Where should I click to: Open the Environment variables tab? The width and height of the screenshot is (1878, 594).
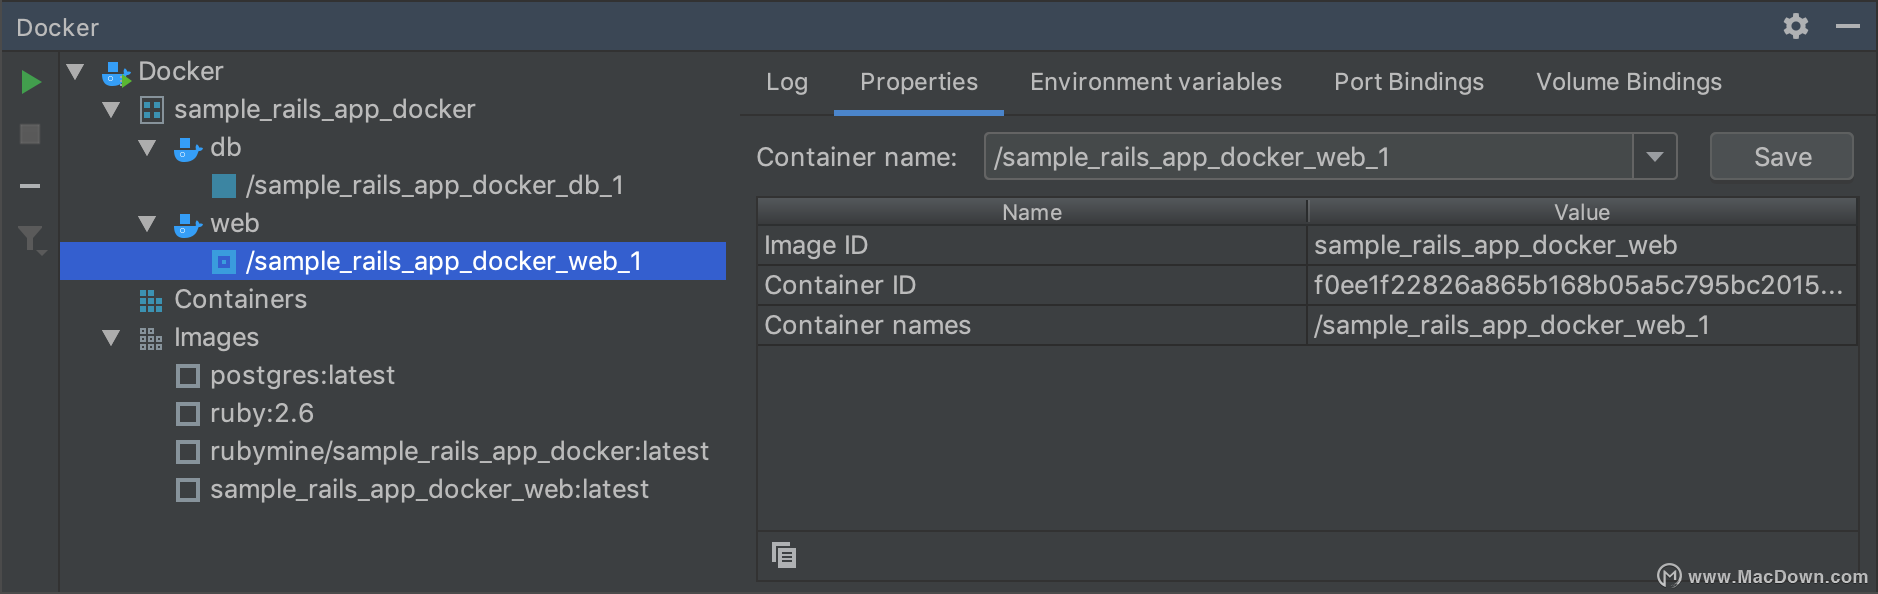coord(1156,82)
